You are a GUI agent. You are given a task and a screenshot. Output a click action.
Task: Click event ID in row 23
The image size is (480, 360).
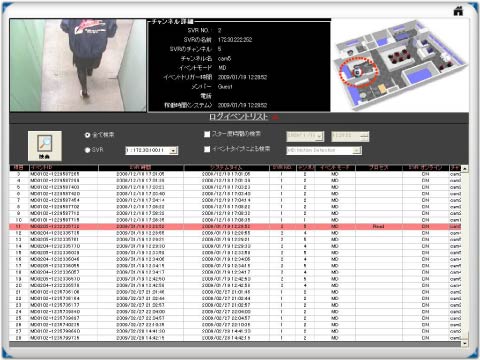click(x=55, y=305)
